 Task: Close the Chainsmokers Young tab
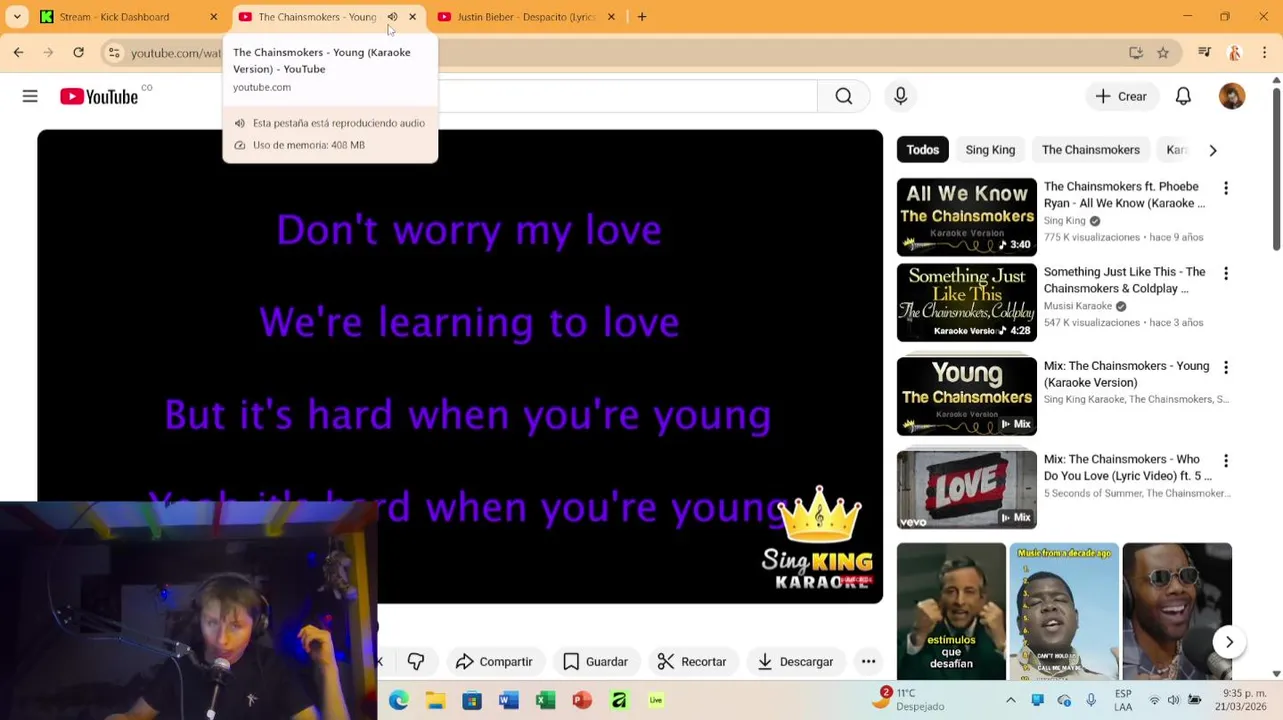pos(412,17)
